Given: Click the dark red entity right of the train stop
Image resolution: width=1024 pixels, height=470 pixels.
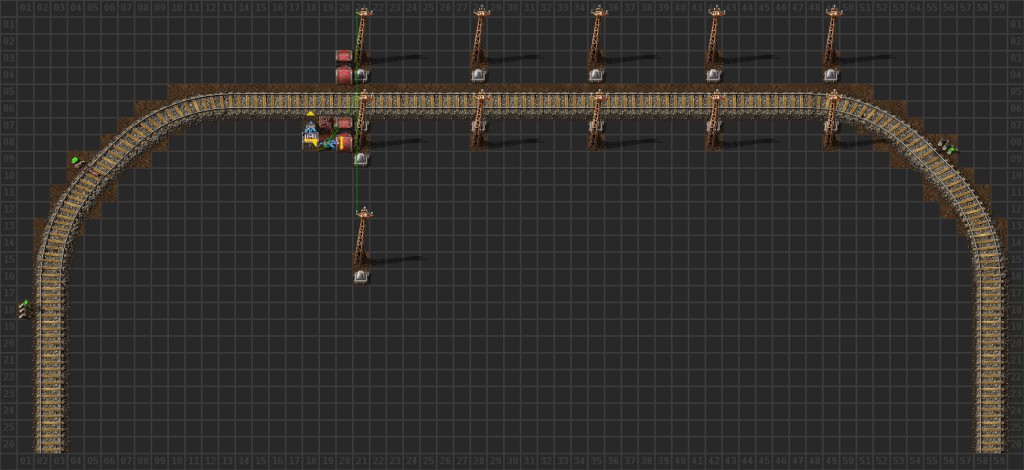Looking at the screenshot, I should [x=325, y=123].
